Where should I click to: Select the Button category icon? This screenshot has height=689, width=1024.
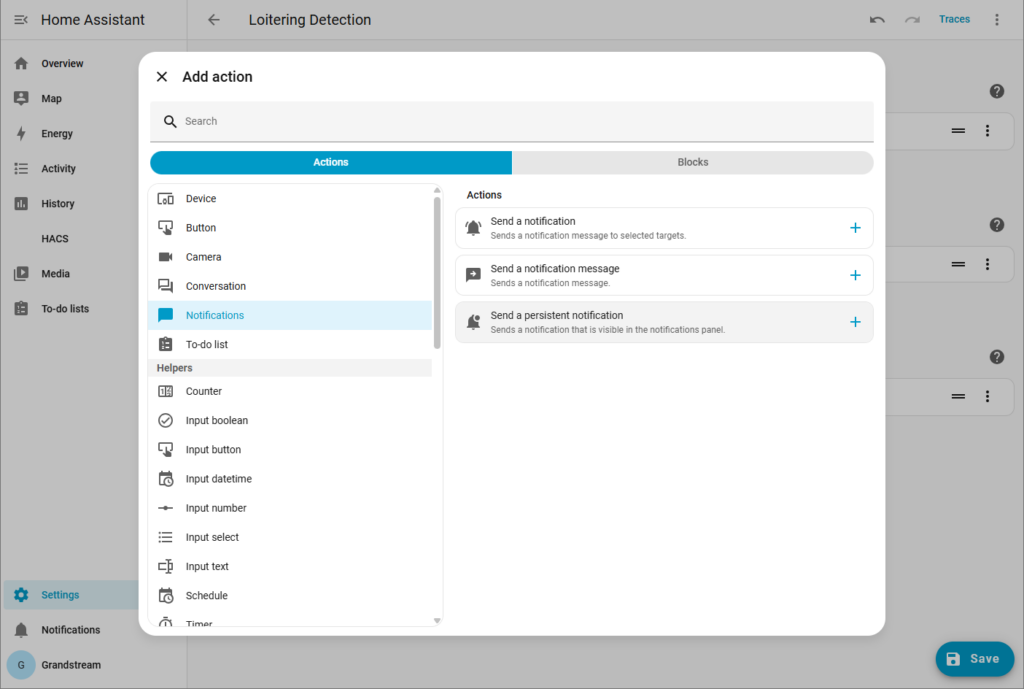tap(166, 228)
